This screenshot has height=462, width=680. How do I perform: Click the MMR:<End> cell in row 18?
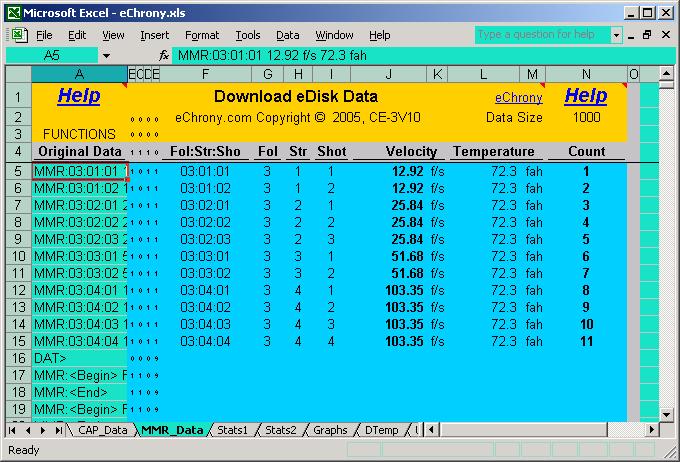click(x=79, y=392)
